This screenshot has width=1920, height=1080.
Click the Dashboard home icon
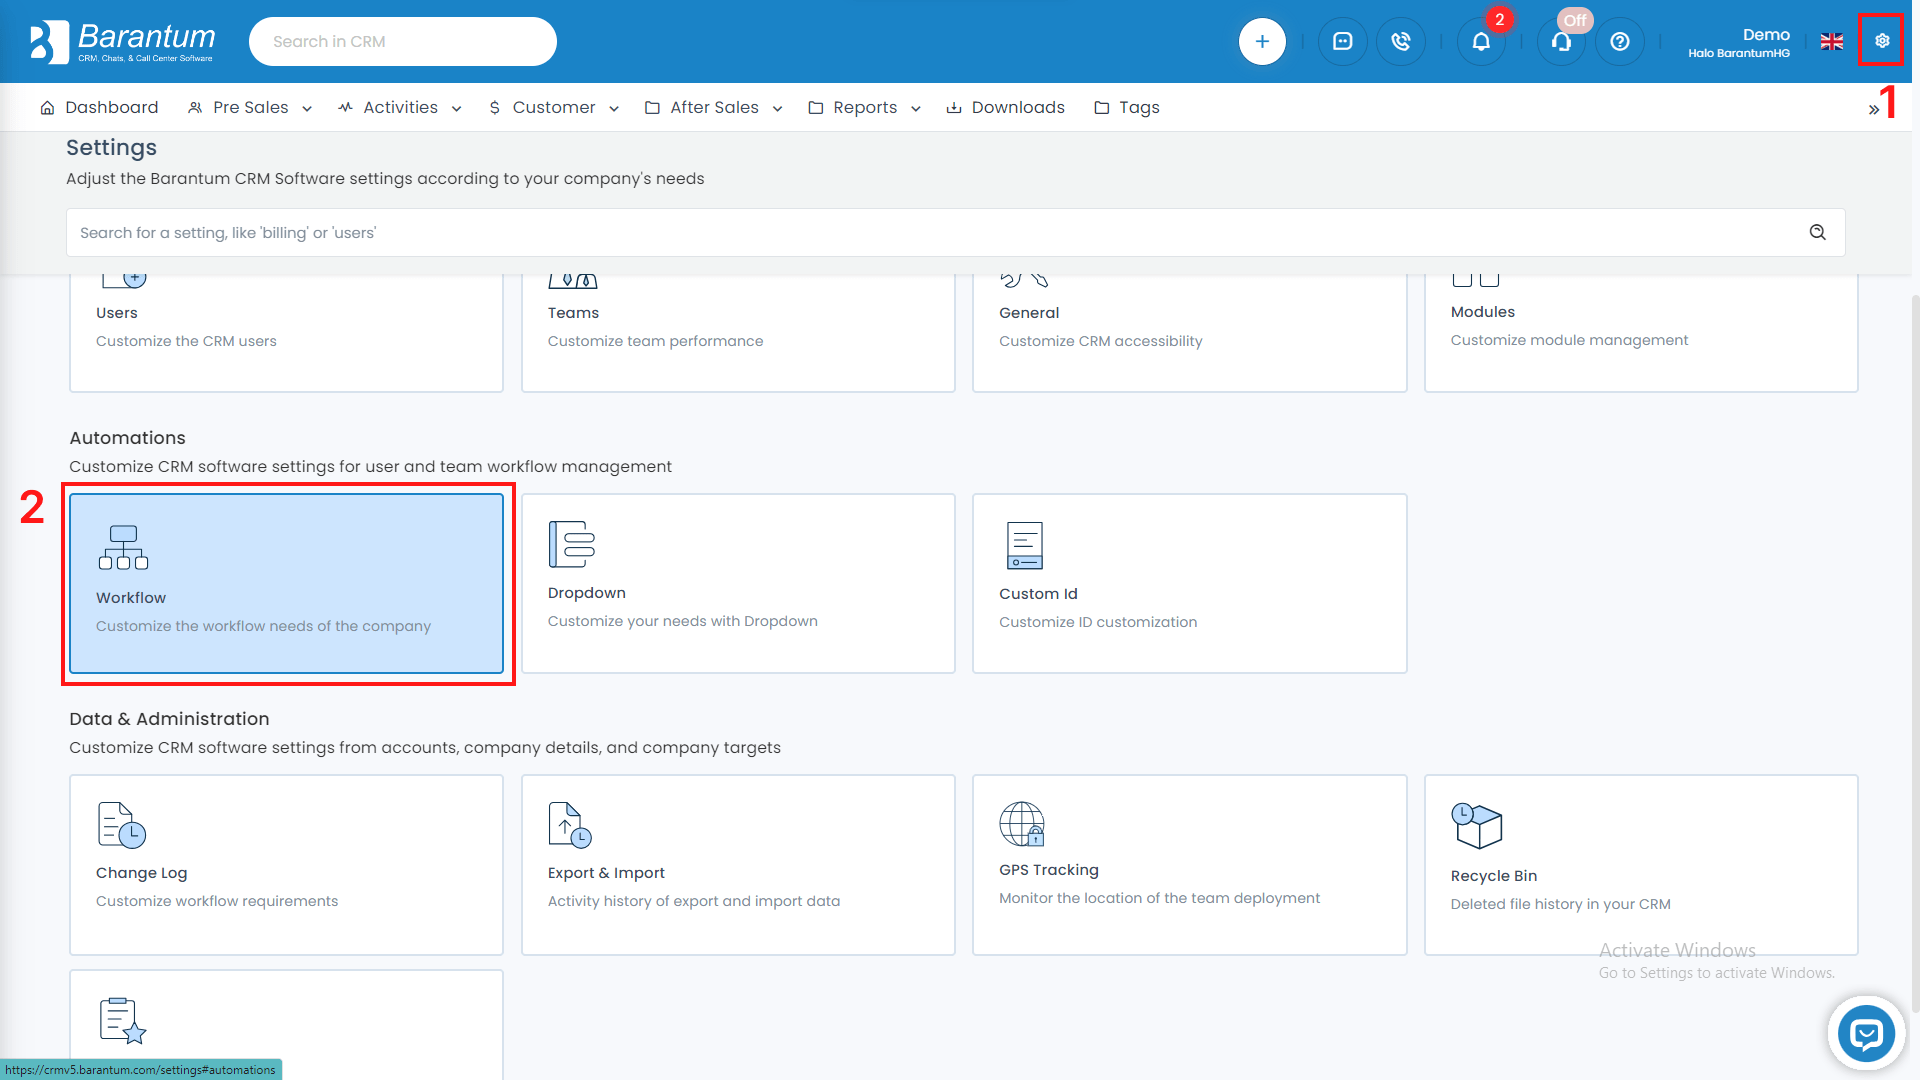coord(47,107)
